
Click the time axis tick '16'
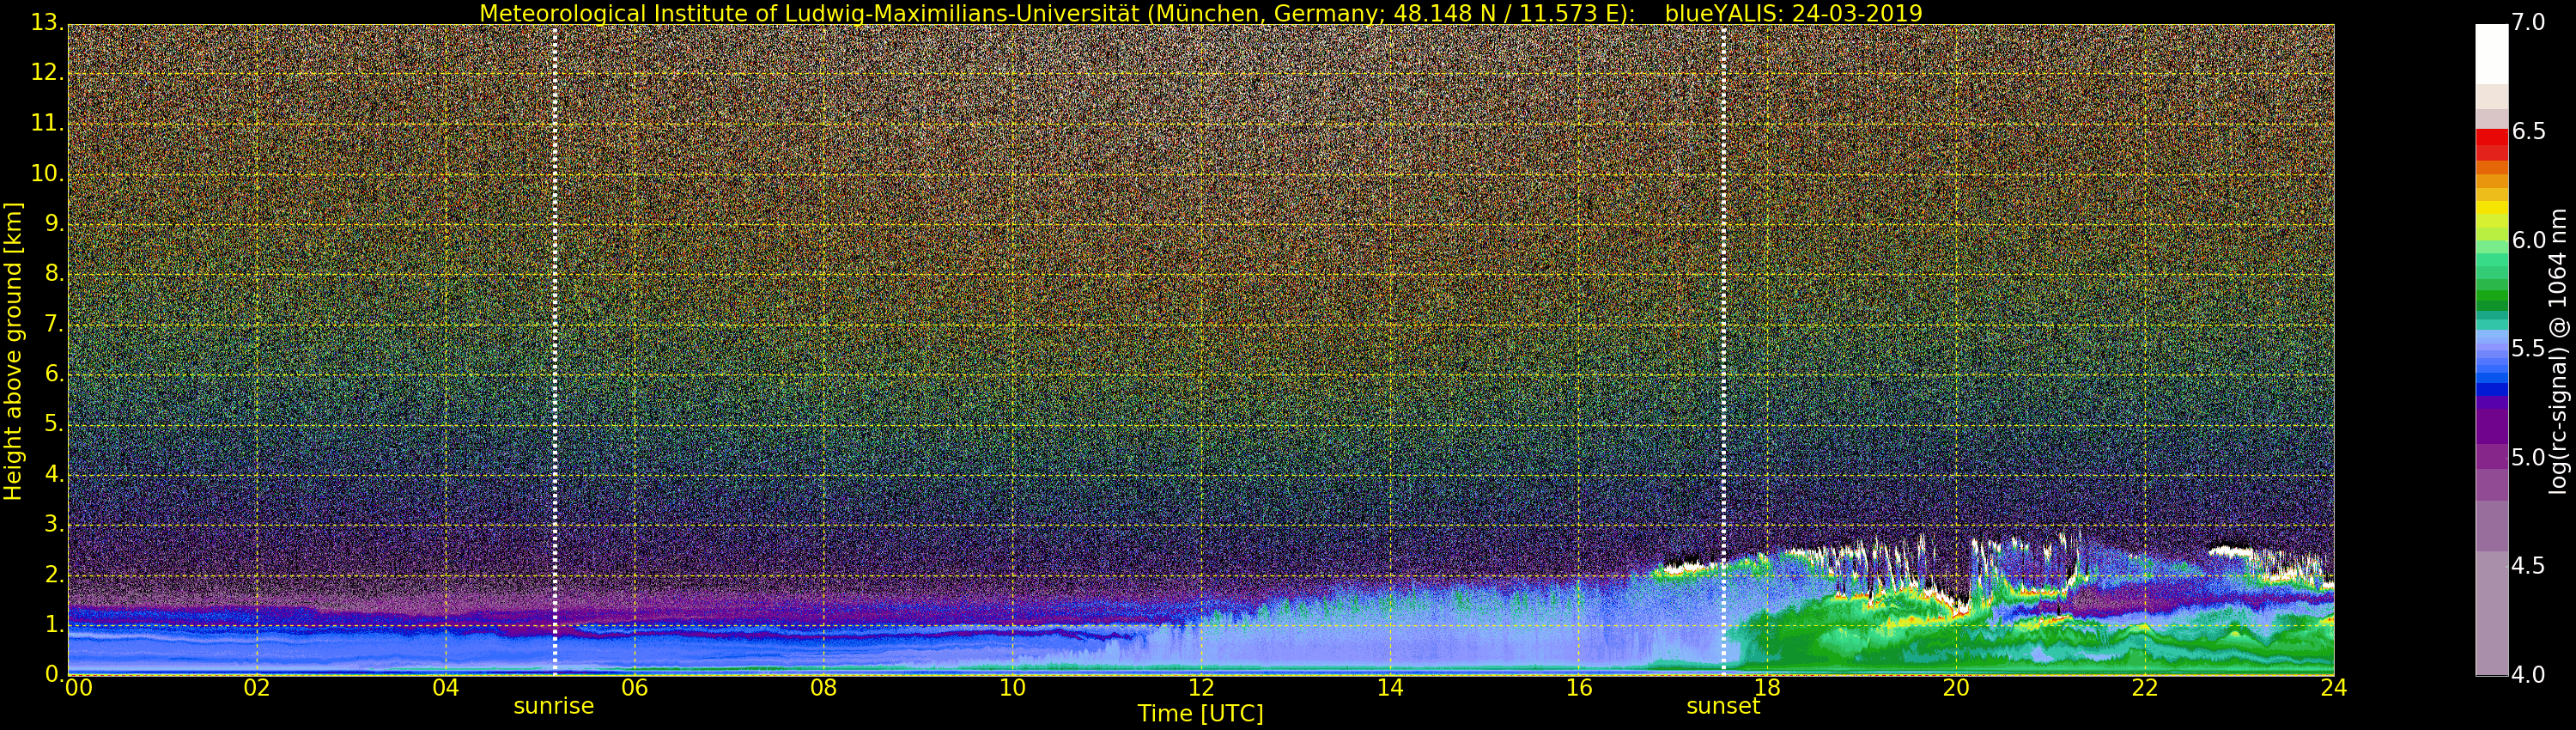click(1579, 688)
